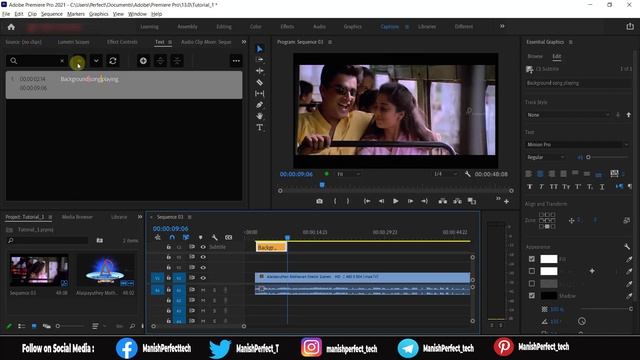The height and width of the screenshot is (360, 640).
Task: Go to In point button
Action: click(x=367, y=201)
